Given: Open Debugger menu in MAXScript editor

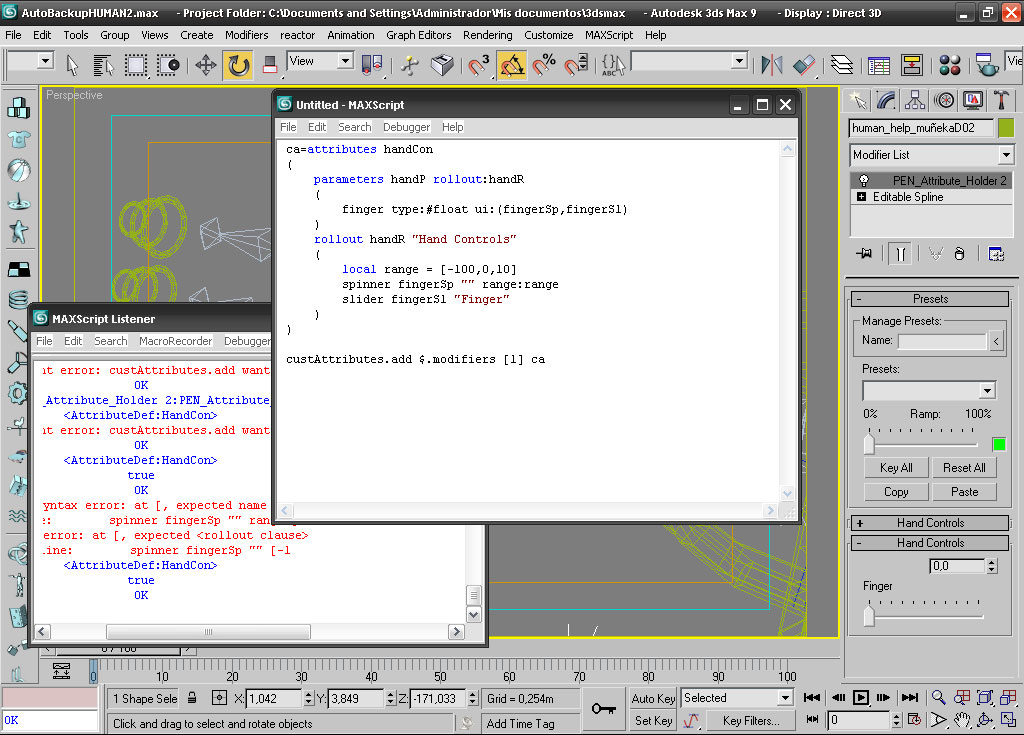Looking at the screenshot, I should pos(406,127).
